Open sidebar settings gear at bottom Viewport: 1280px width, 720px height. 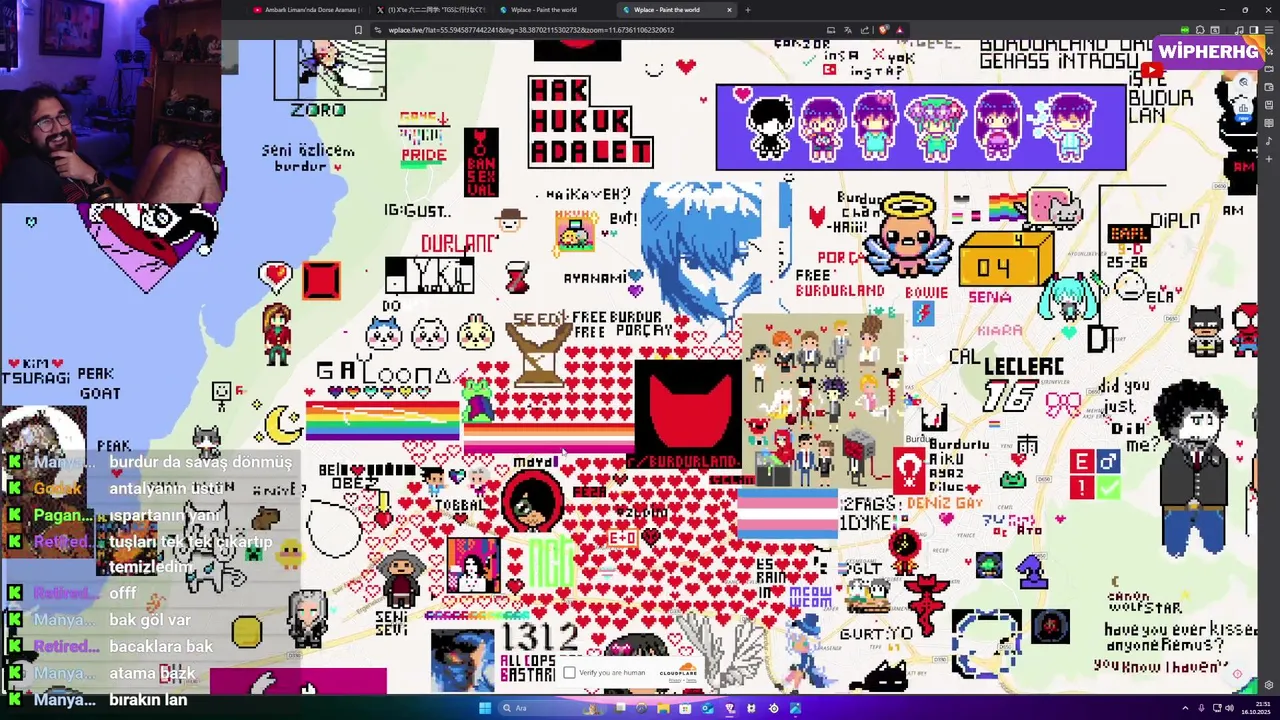point(1269,685)
